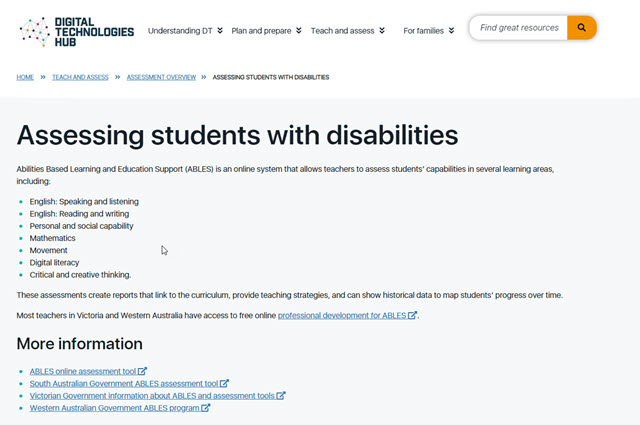
Task: Open the Understanding DT menu
Action: (180, 31)
